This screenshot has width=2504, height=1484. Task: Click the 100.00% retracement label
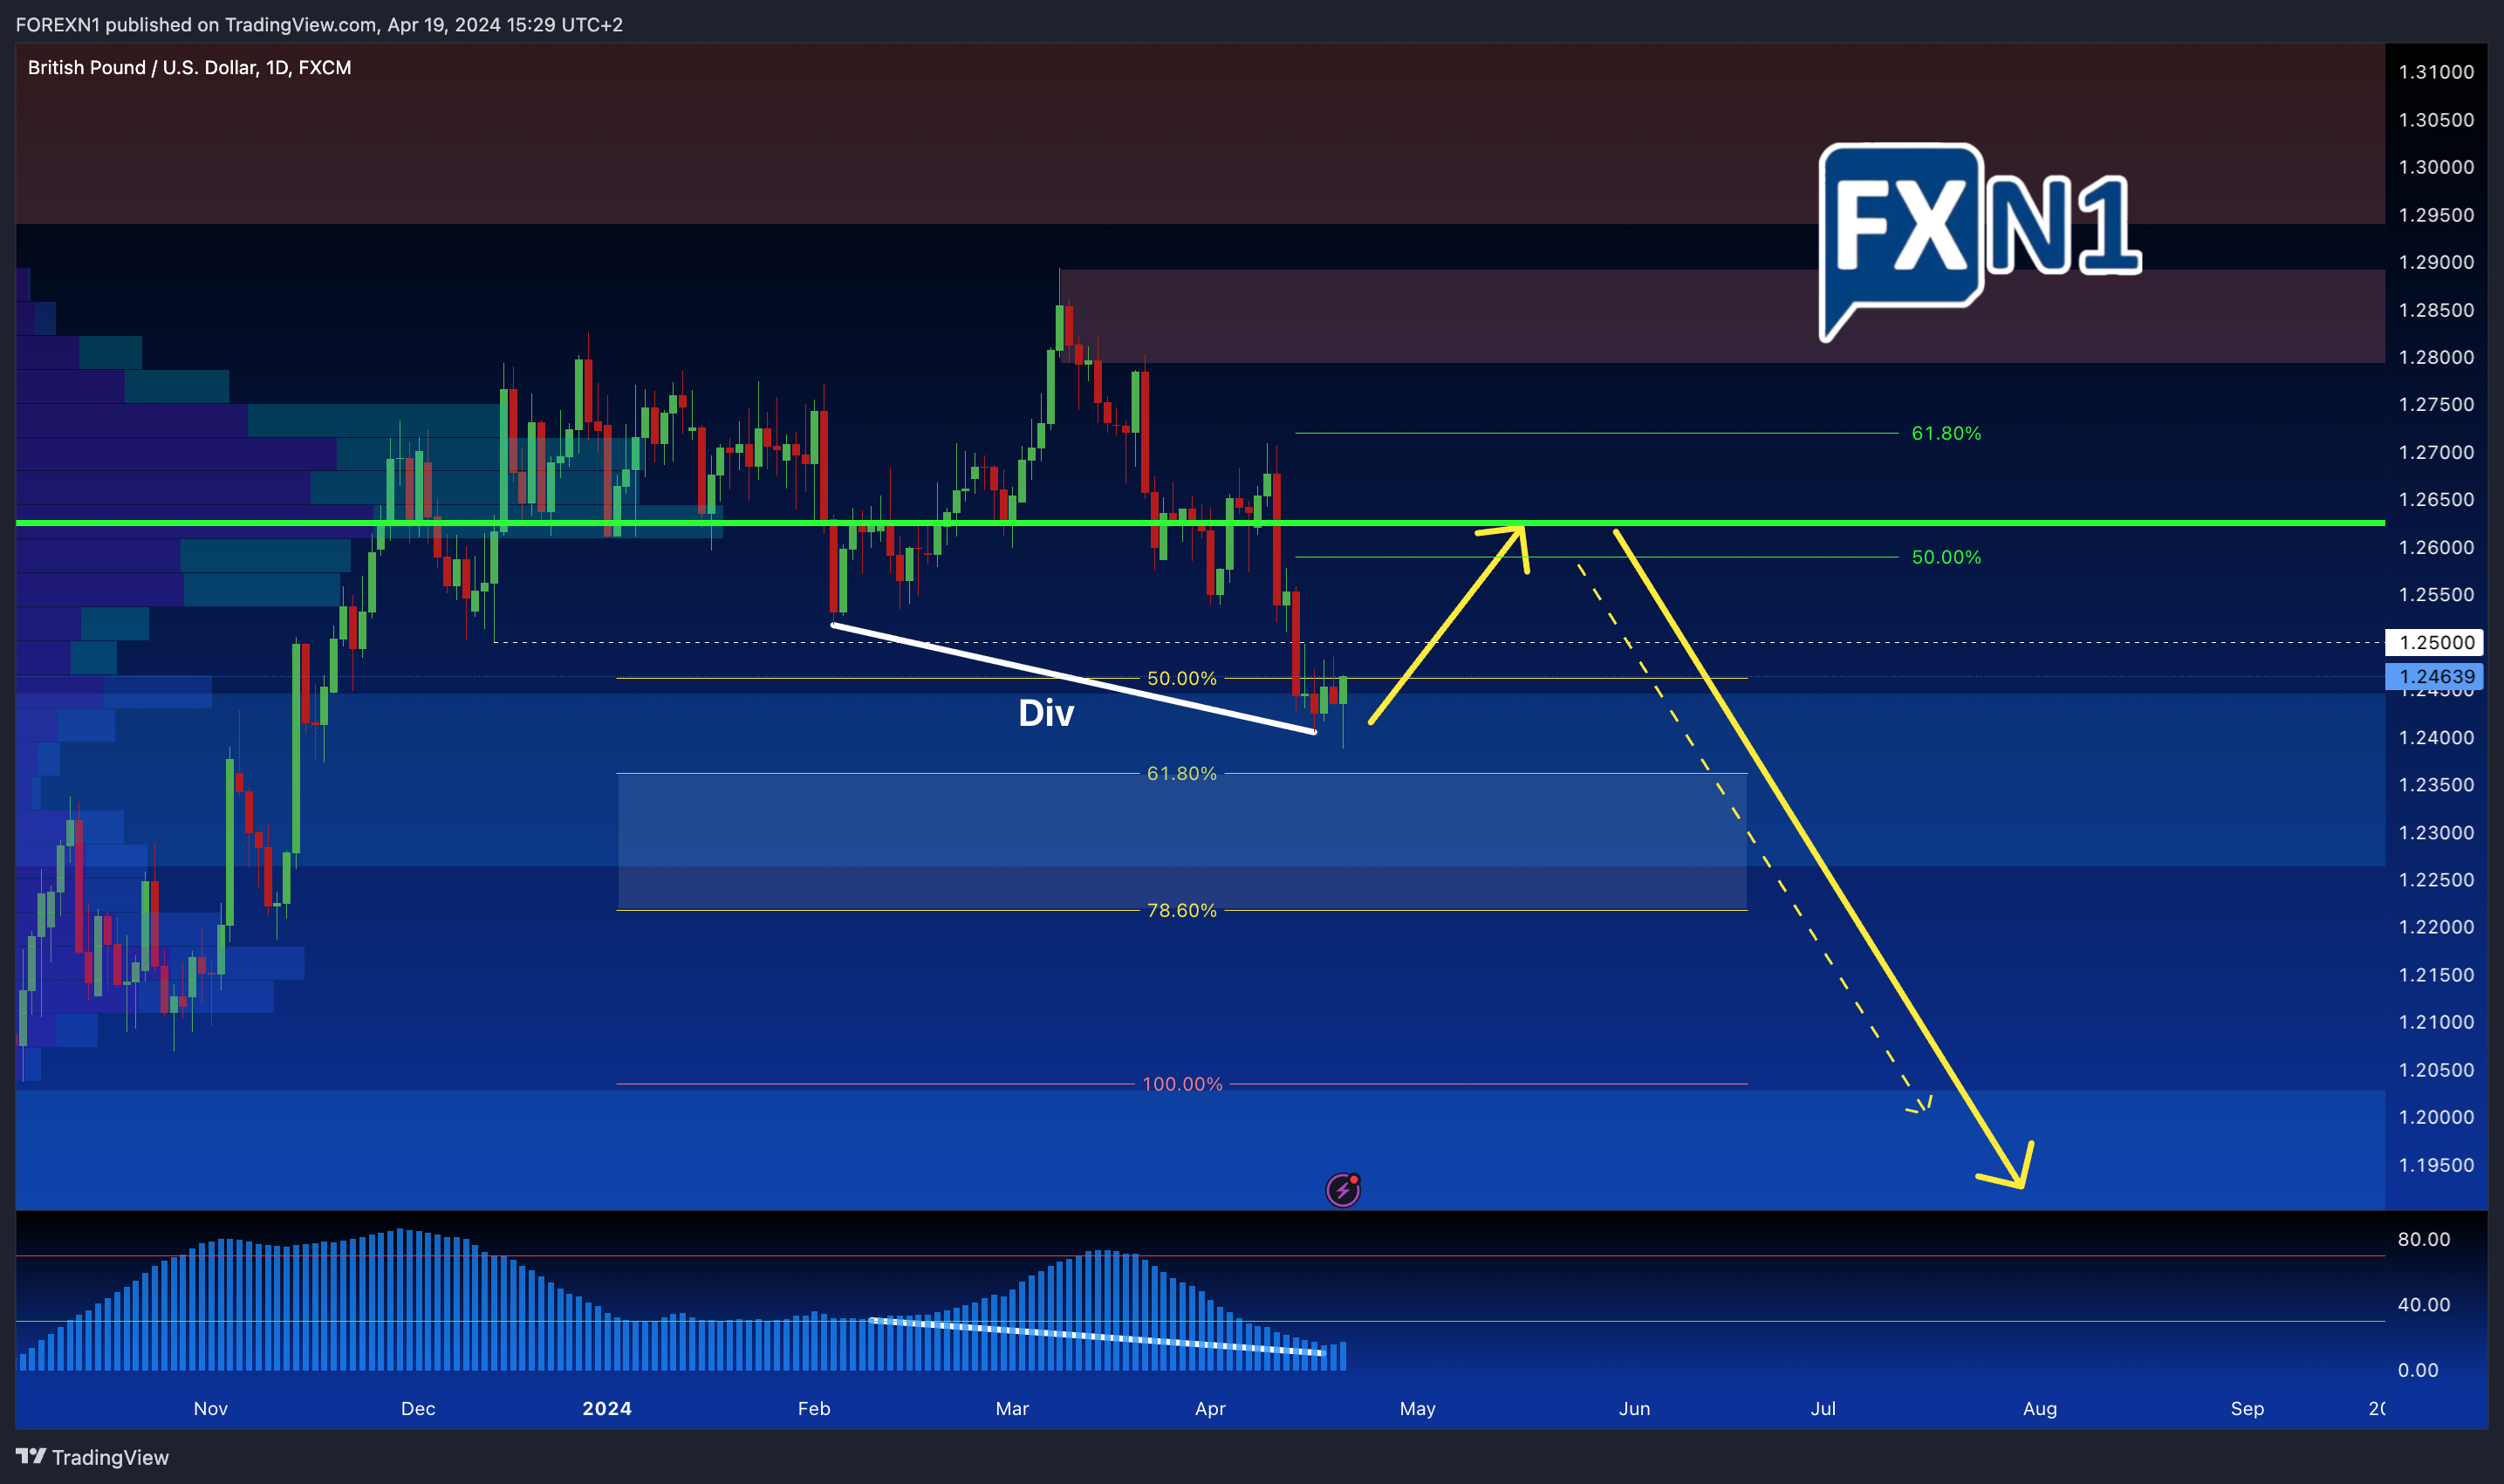(x=1182, y=1084)
